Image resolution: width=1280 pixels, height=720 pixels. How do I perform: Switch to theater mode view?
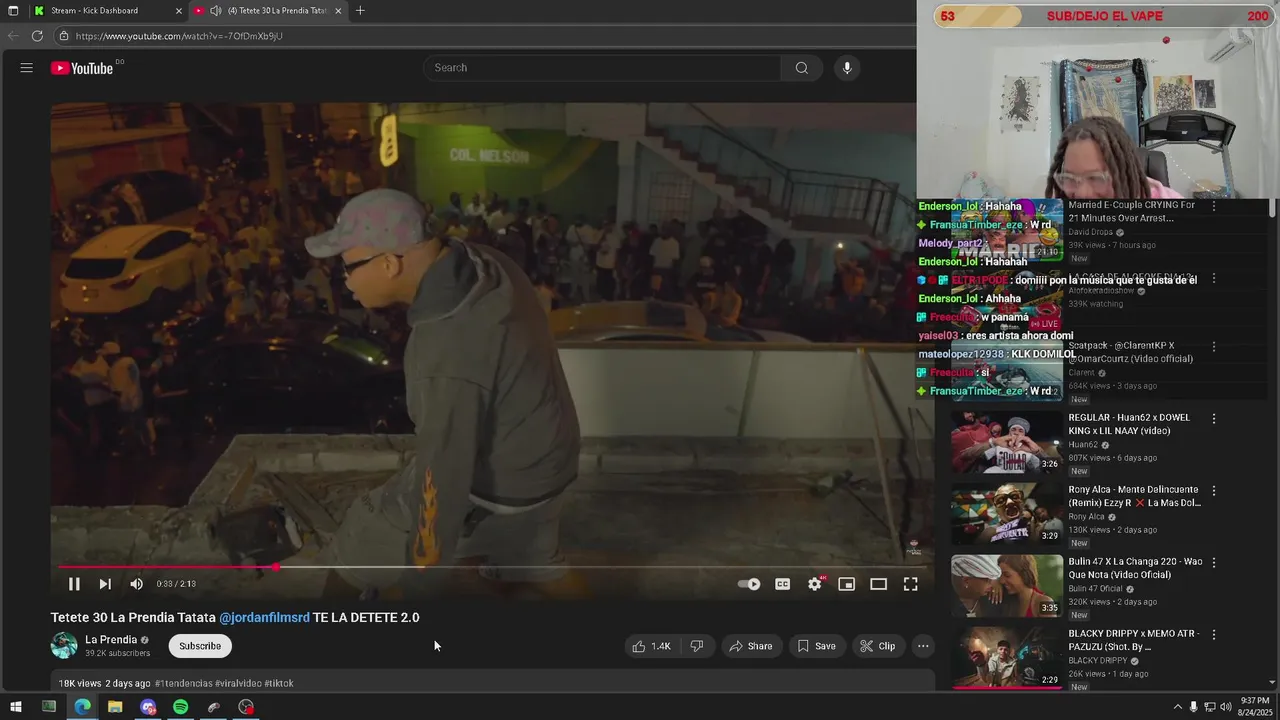click(x=879, y=584)
